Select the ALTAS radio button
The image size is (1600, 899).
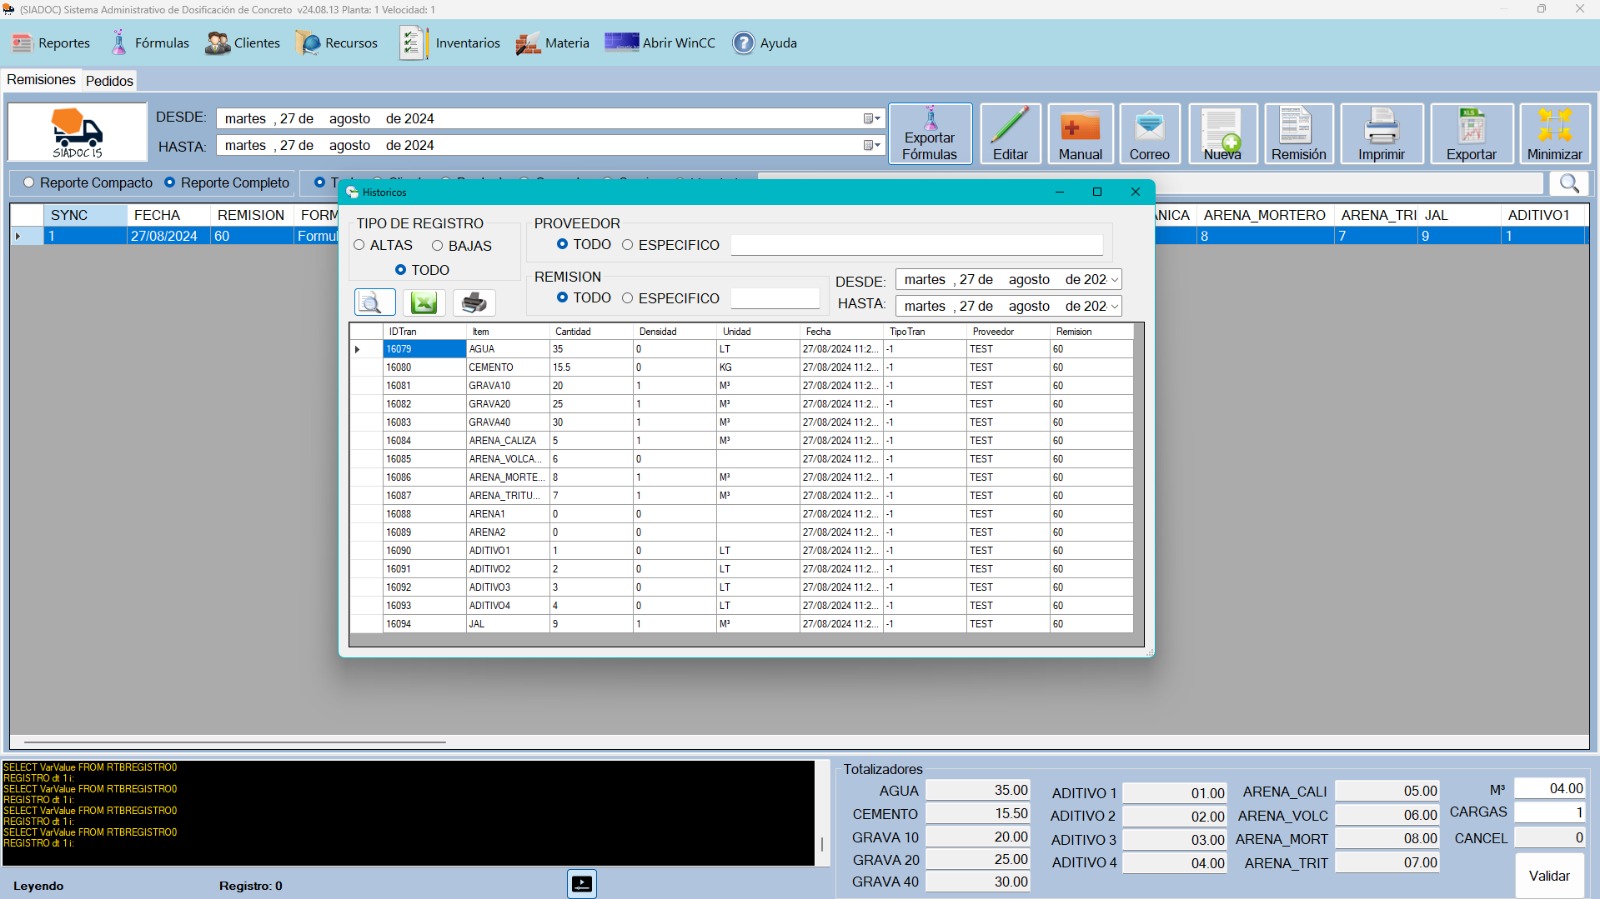(359, 245)
